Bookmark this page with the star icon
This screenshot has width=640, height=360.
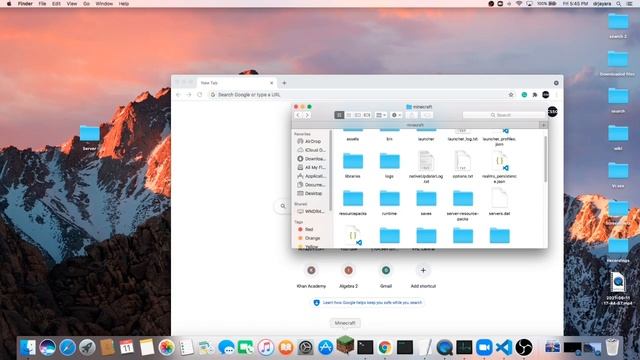(511, 95)
